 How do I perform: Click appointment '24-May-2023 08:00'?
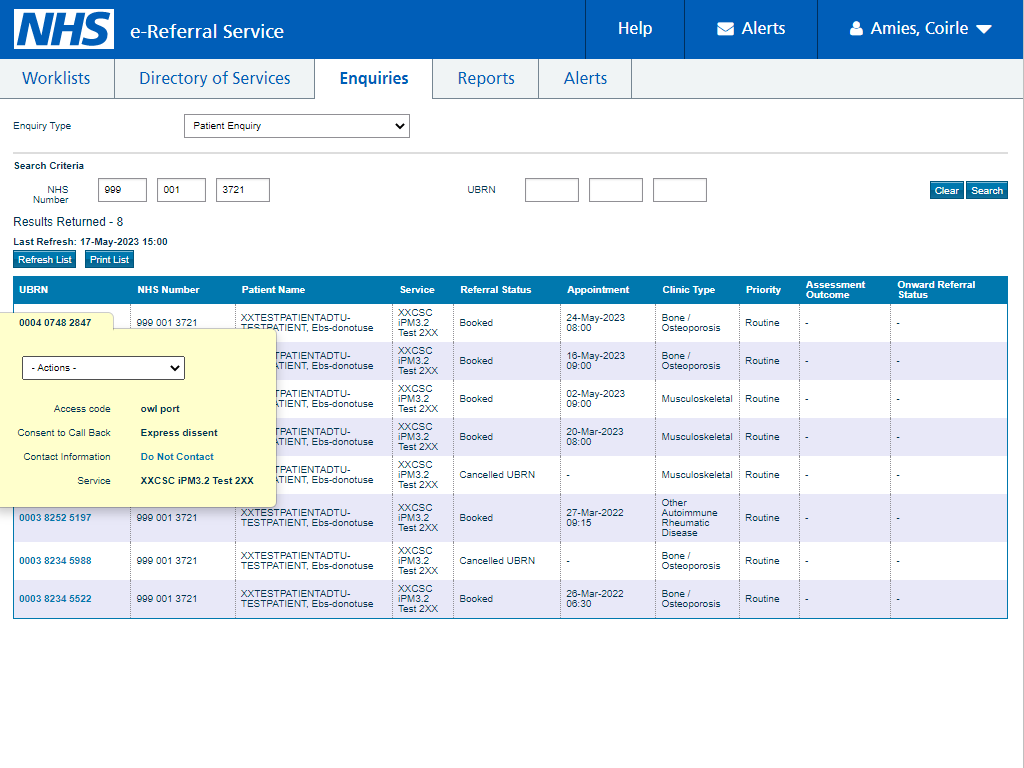coord(596,323)
